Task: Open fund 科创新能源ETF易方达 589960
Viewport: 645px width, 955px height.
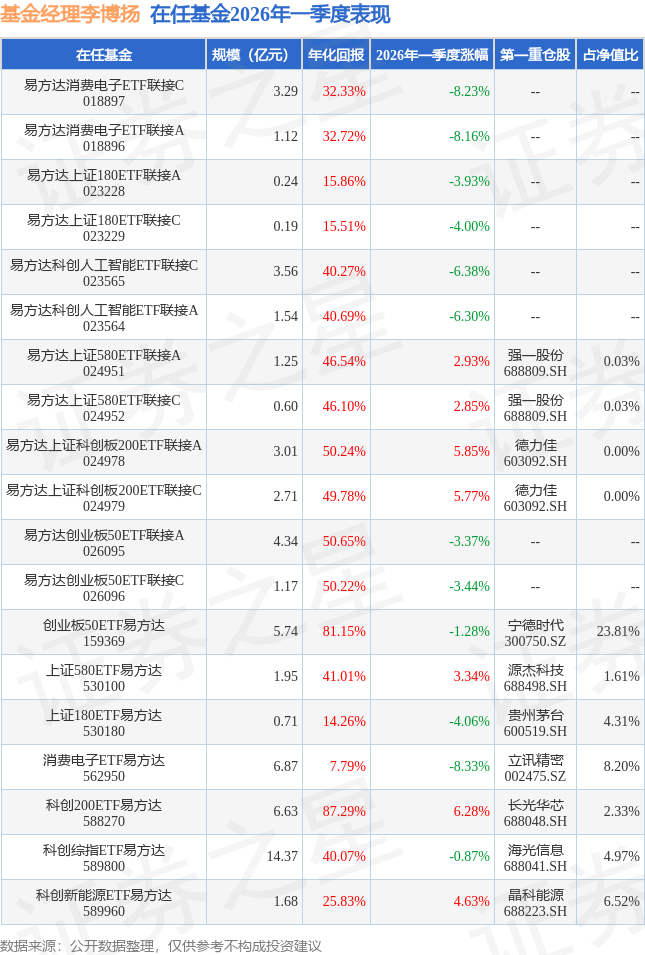Action: click(104, 902)
